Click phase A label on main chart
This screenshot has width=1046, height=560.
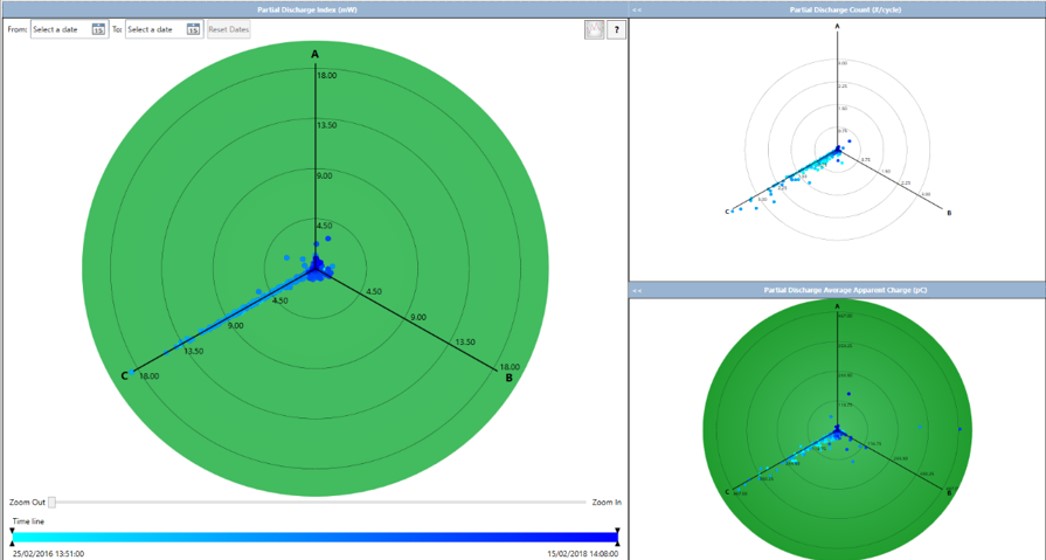click(315, 53)
